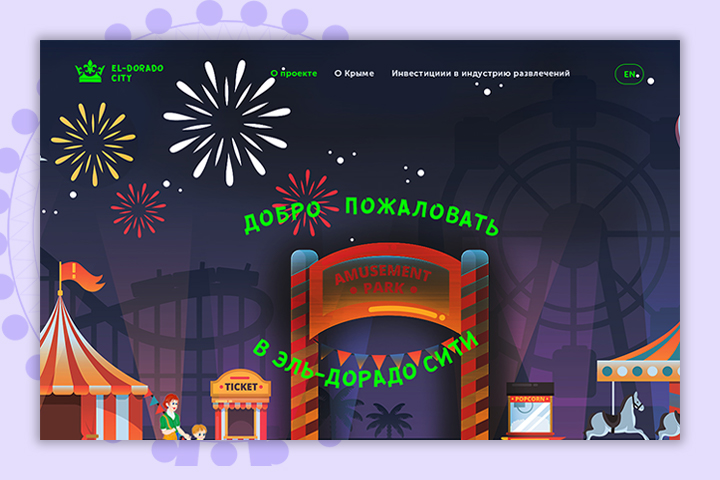
Task: Click the Popcorn machine
Action: pyautogui.click(x=531, y=411)
